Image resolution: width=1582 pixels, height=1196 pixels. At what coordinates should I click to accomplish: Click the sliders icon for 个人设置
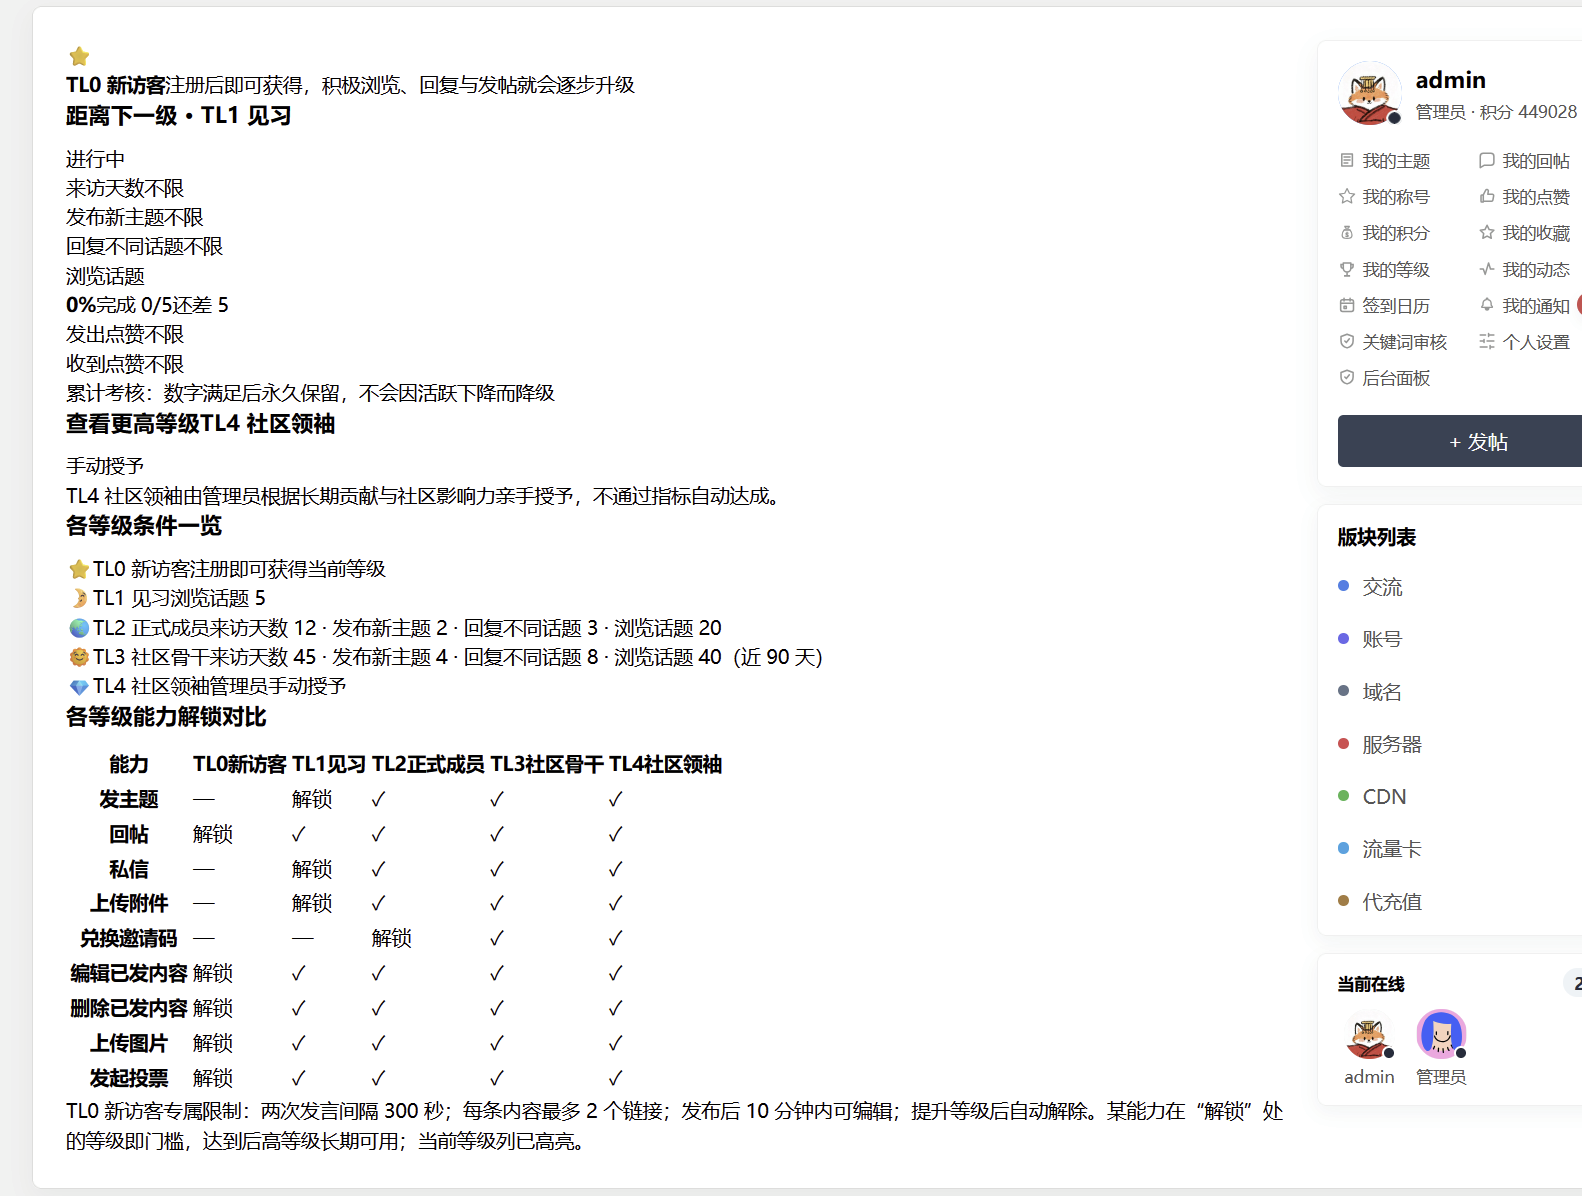coord(1487,341)
